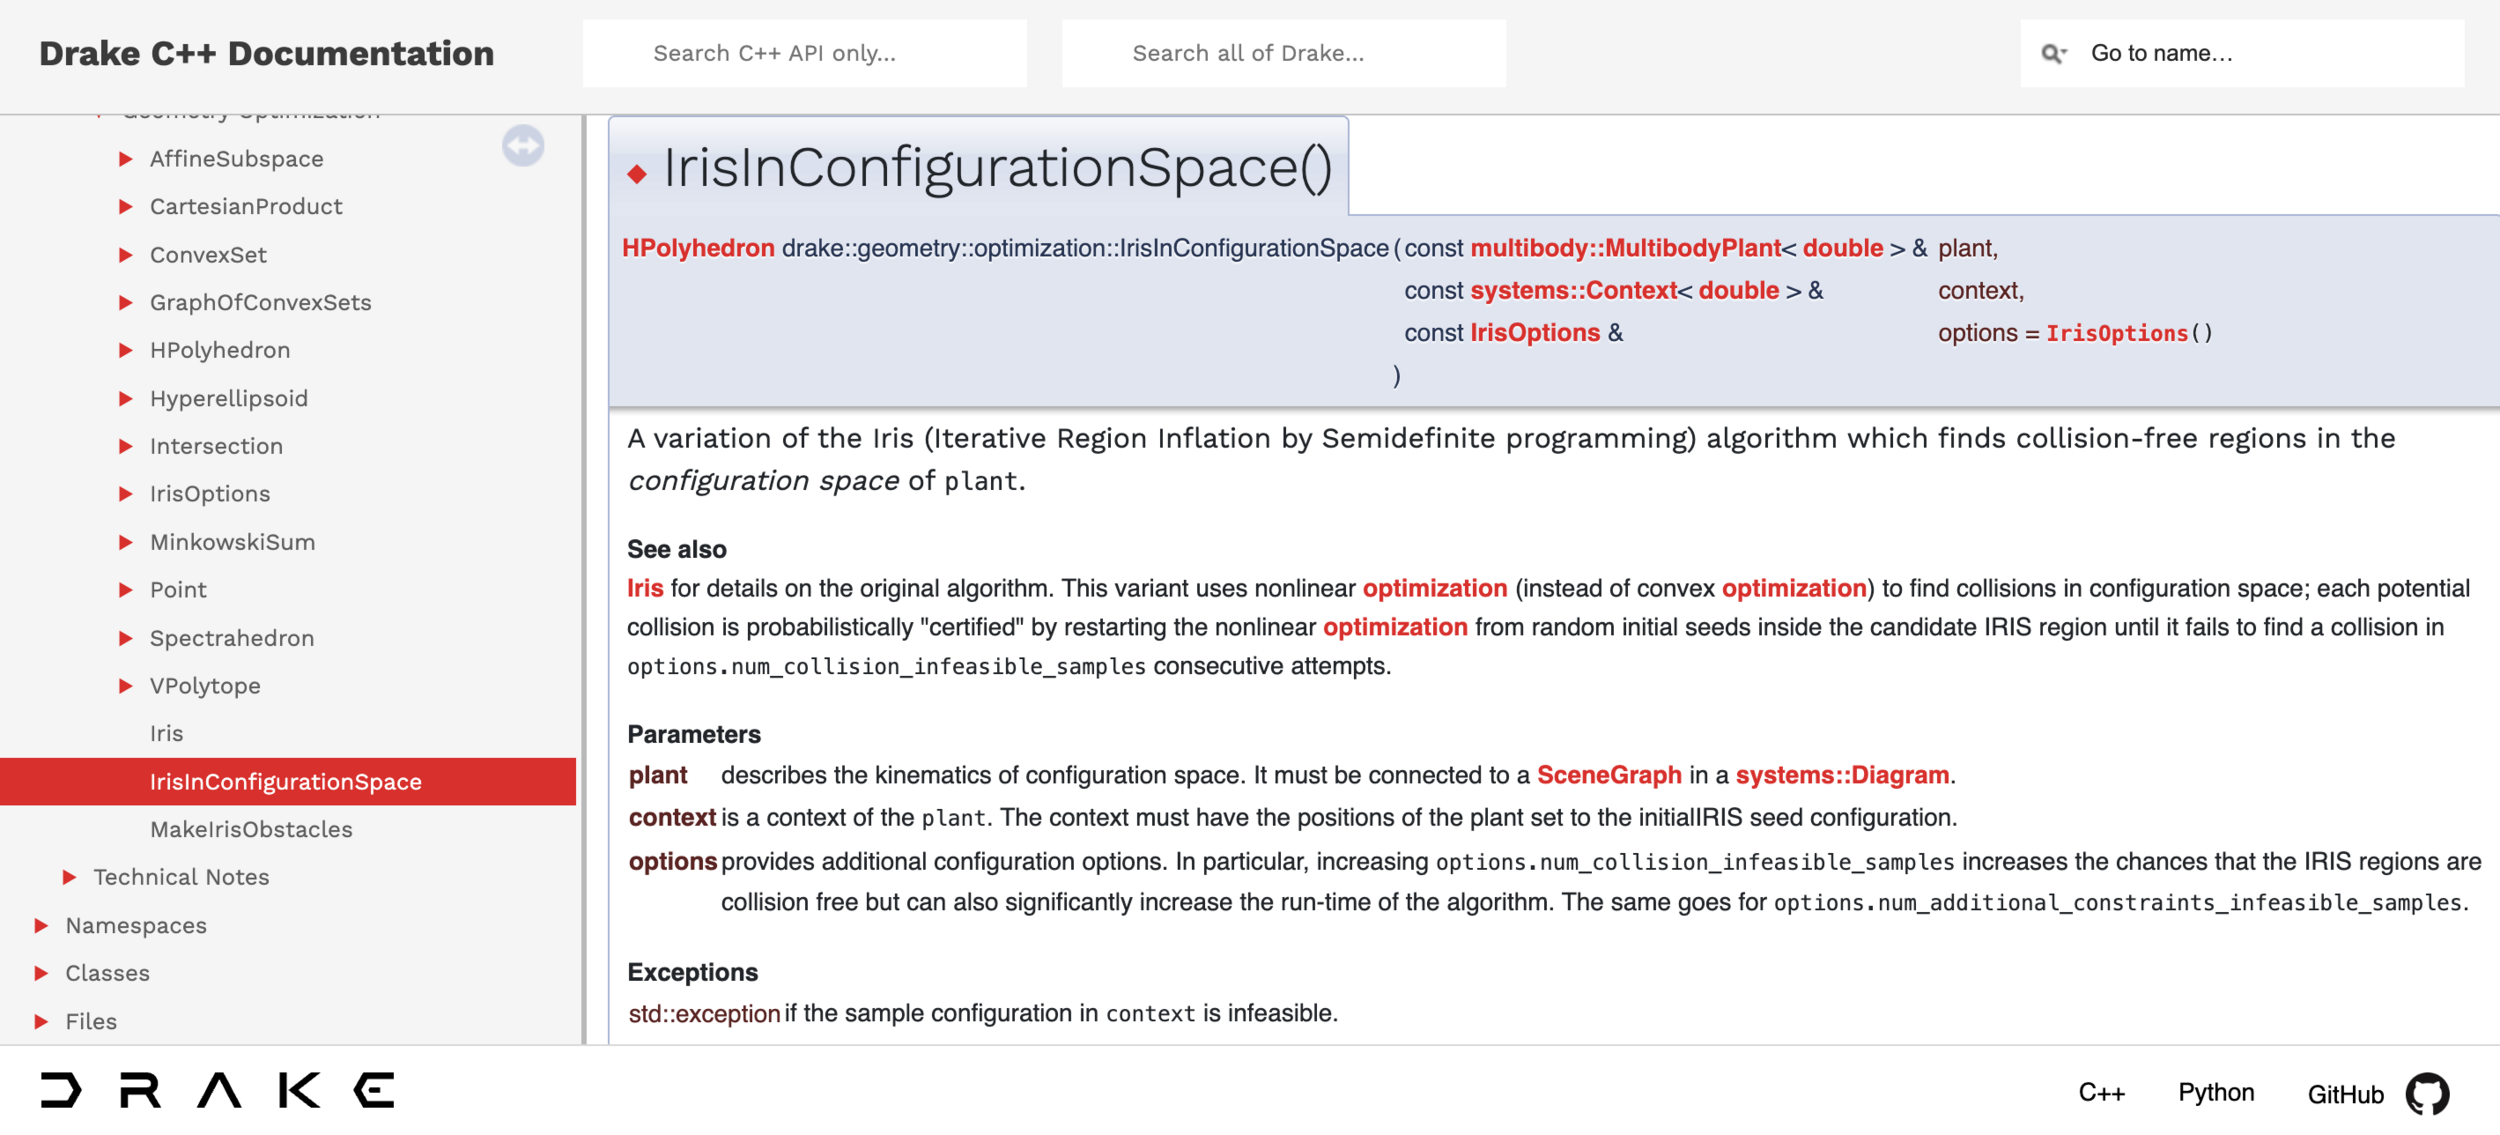The image size is (2500, 1135).
Task: Click the Search C++ API only field
Action: (804, 54)
